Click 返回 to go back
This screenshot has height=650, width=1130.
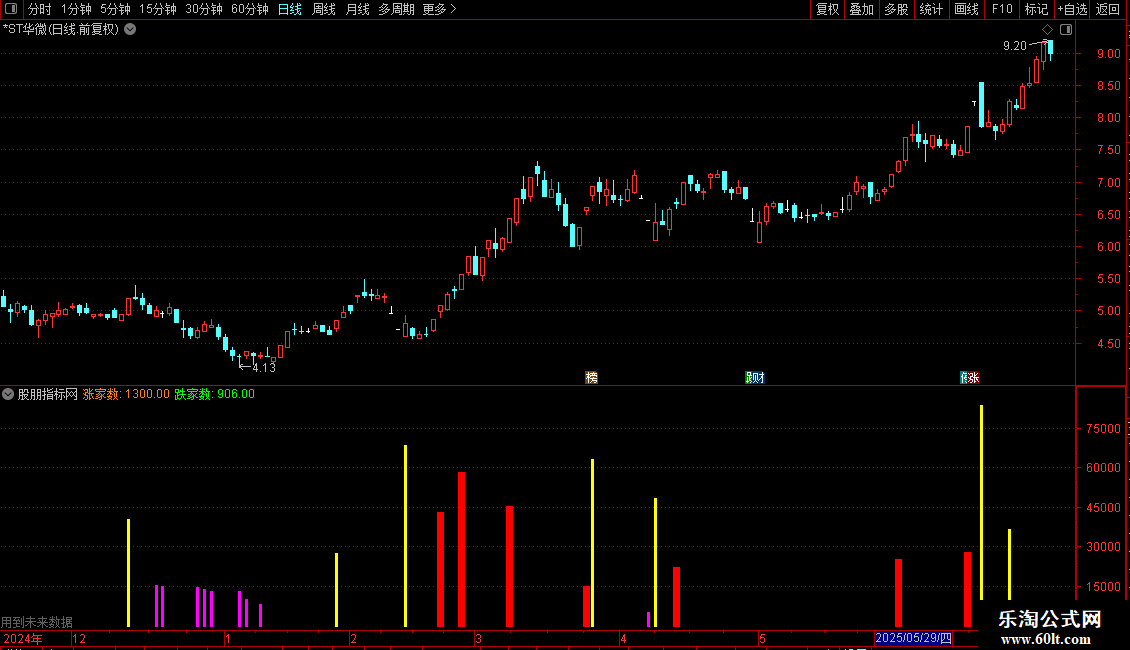[x=1108, y=9]
